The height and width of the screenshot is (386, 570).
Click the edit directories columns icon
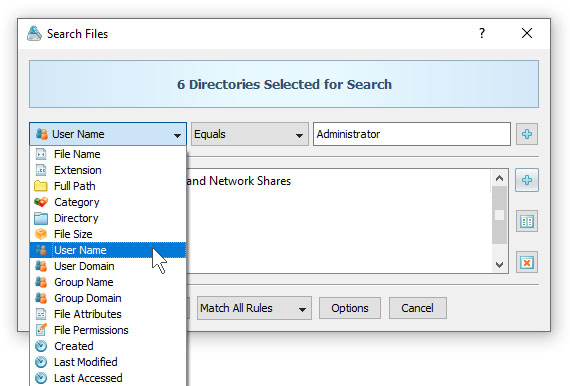[527, 221]
